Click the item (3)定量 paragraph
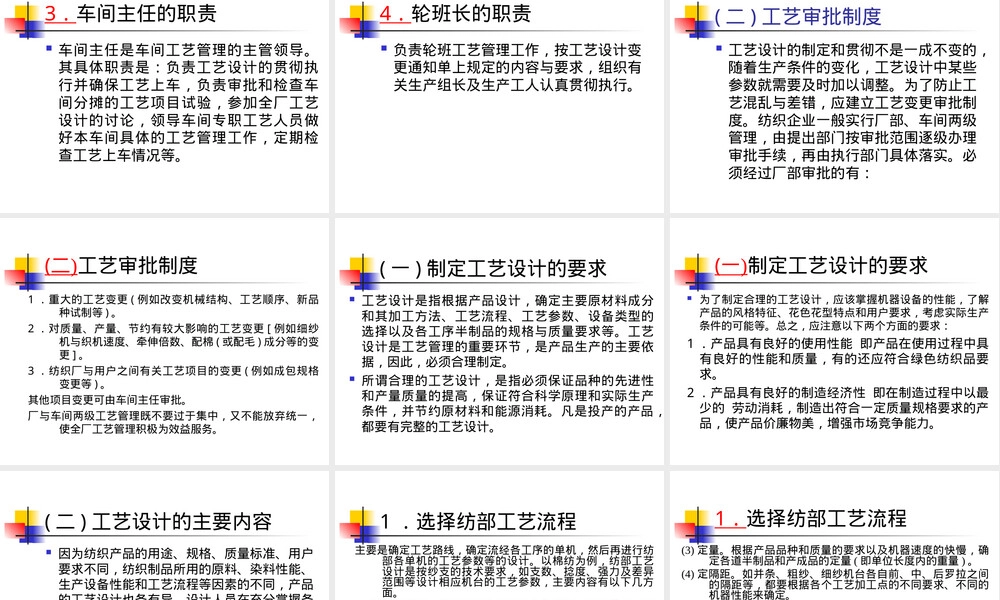This screenshot has height=600, width=1000. tap(835, 555)
